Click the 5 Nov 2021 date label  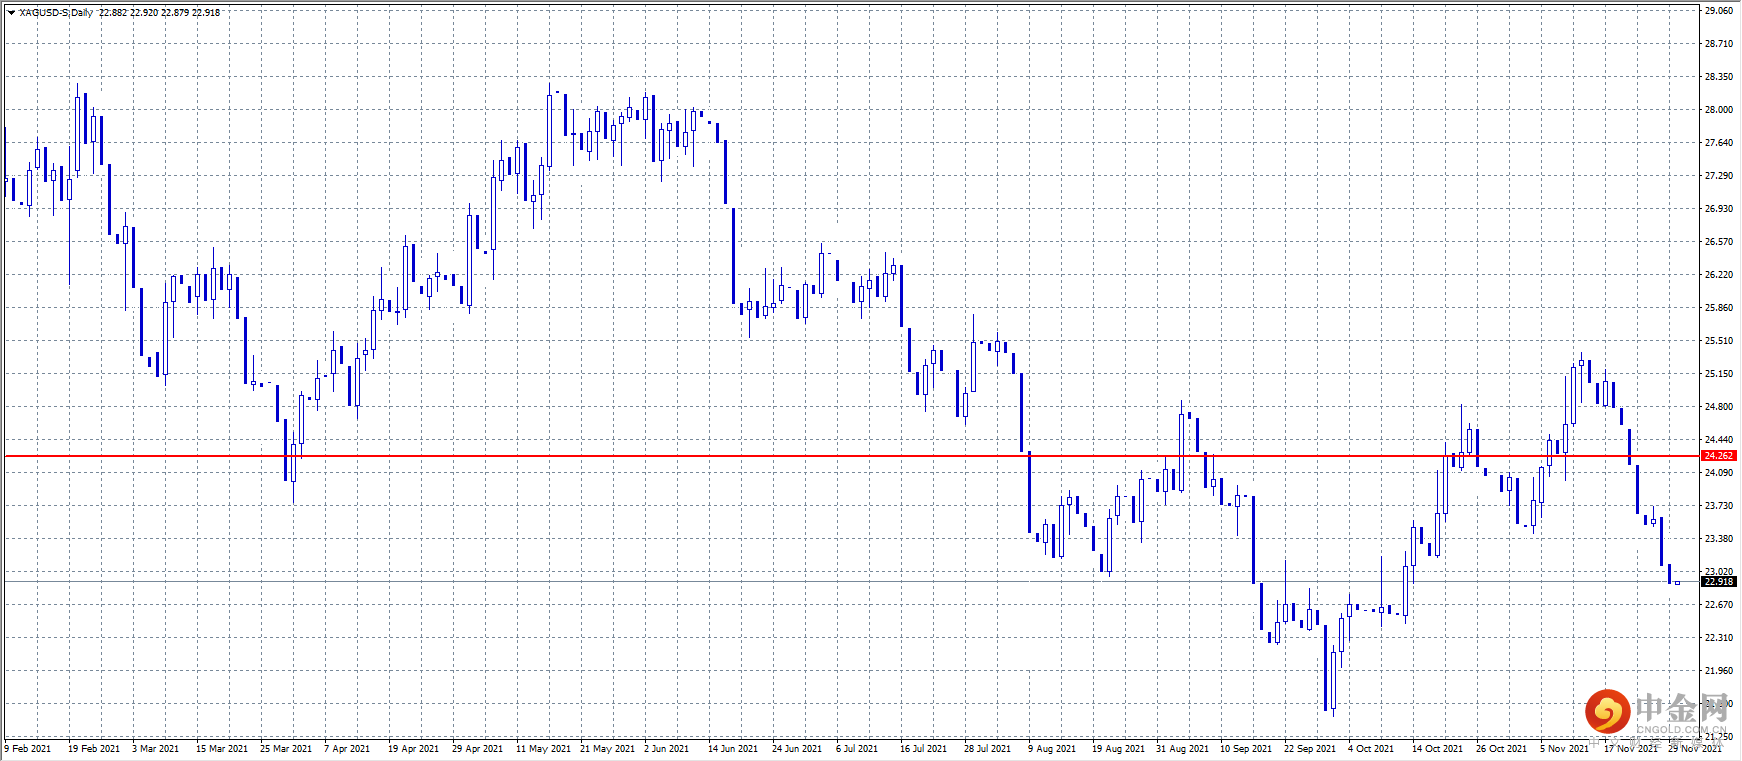(1565, 749)
